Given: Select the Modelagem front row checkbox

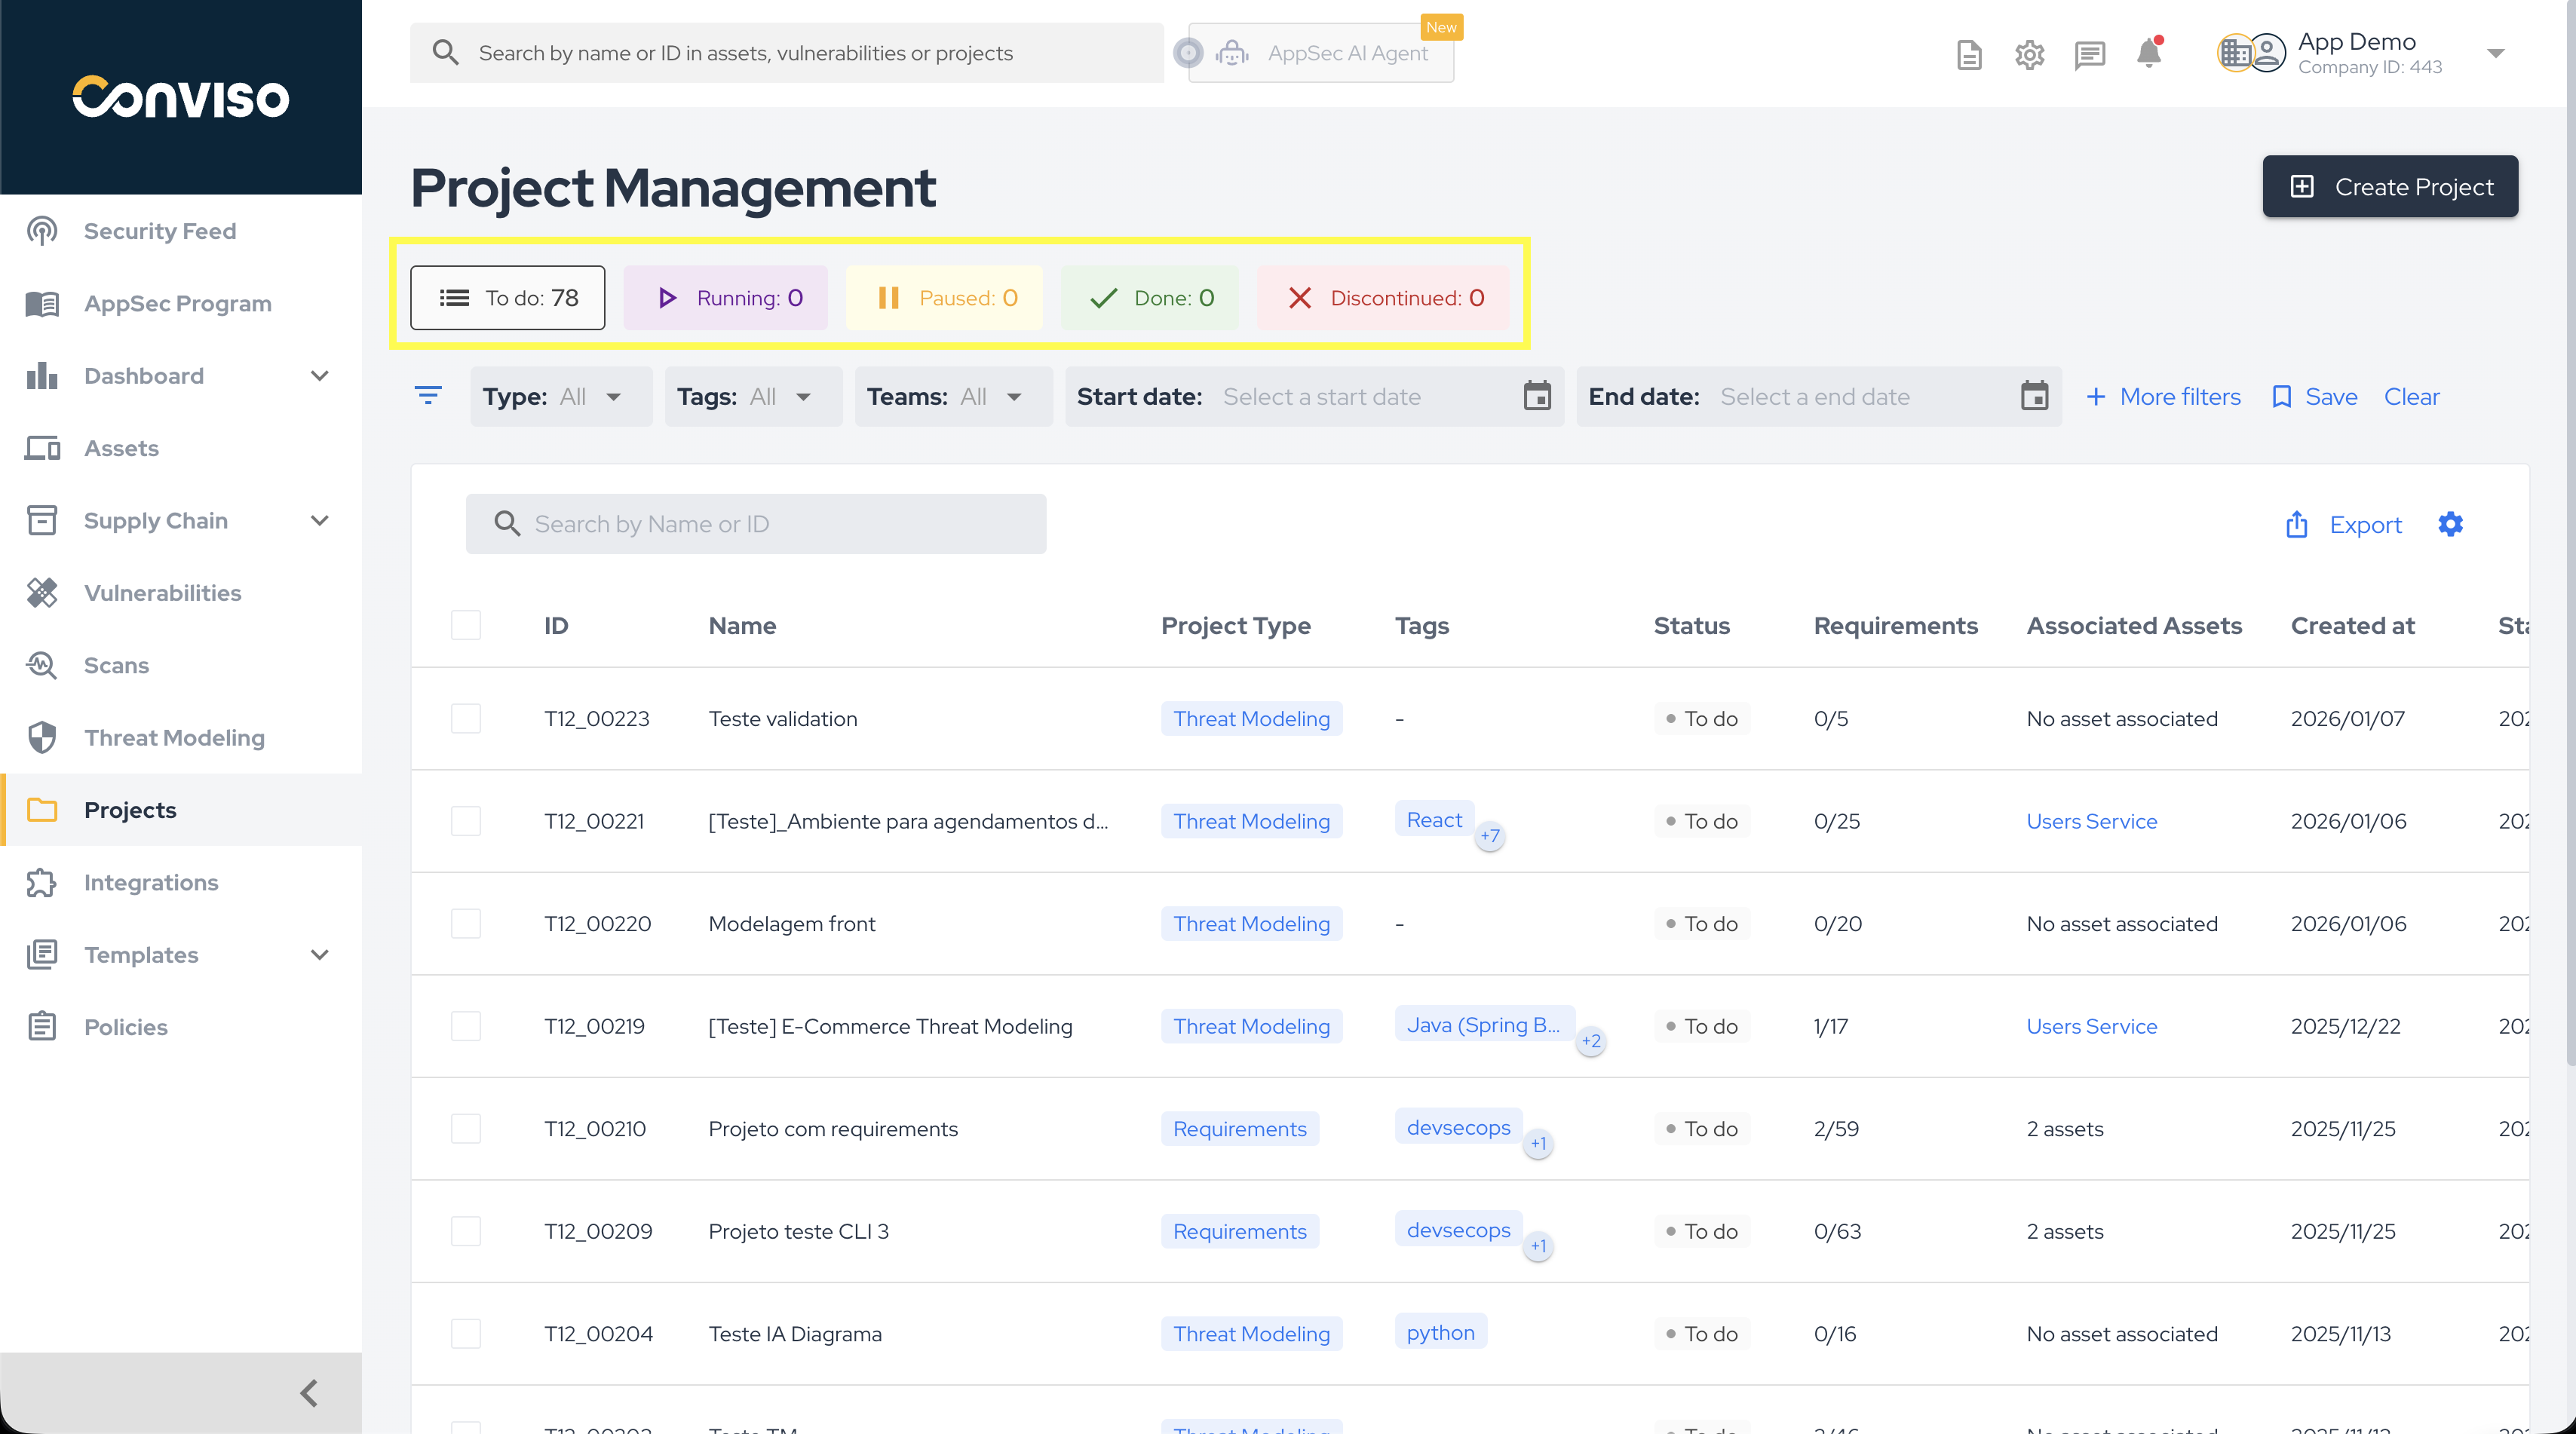Looking at the screenshot, I should point(466,923).
